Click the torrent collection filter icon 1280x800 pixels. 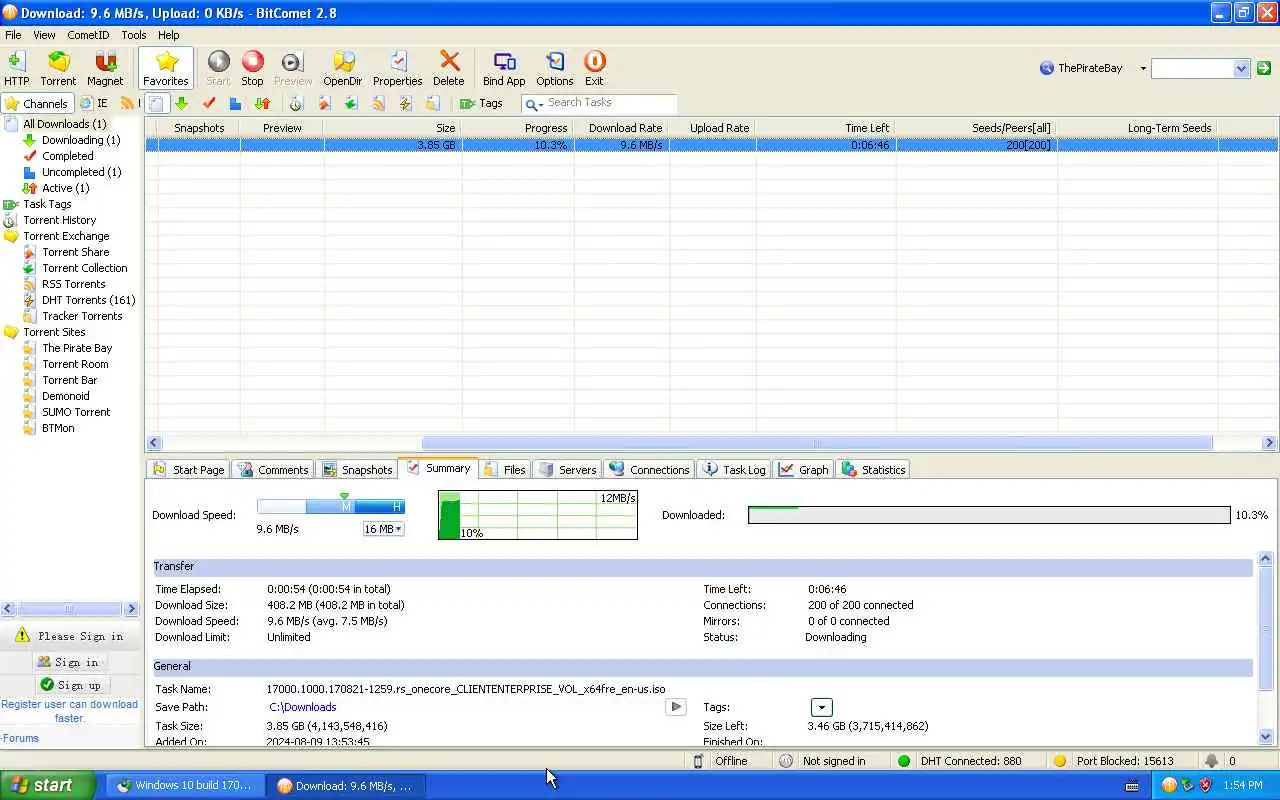[351, 103]
